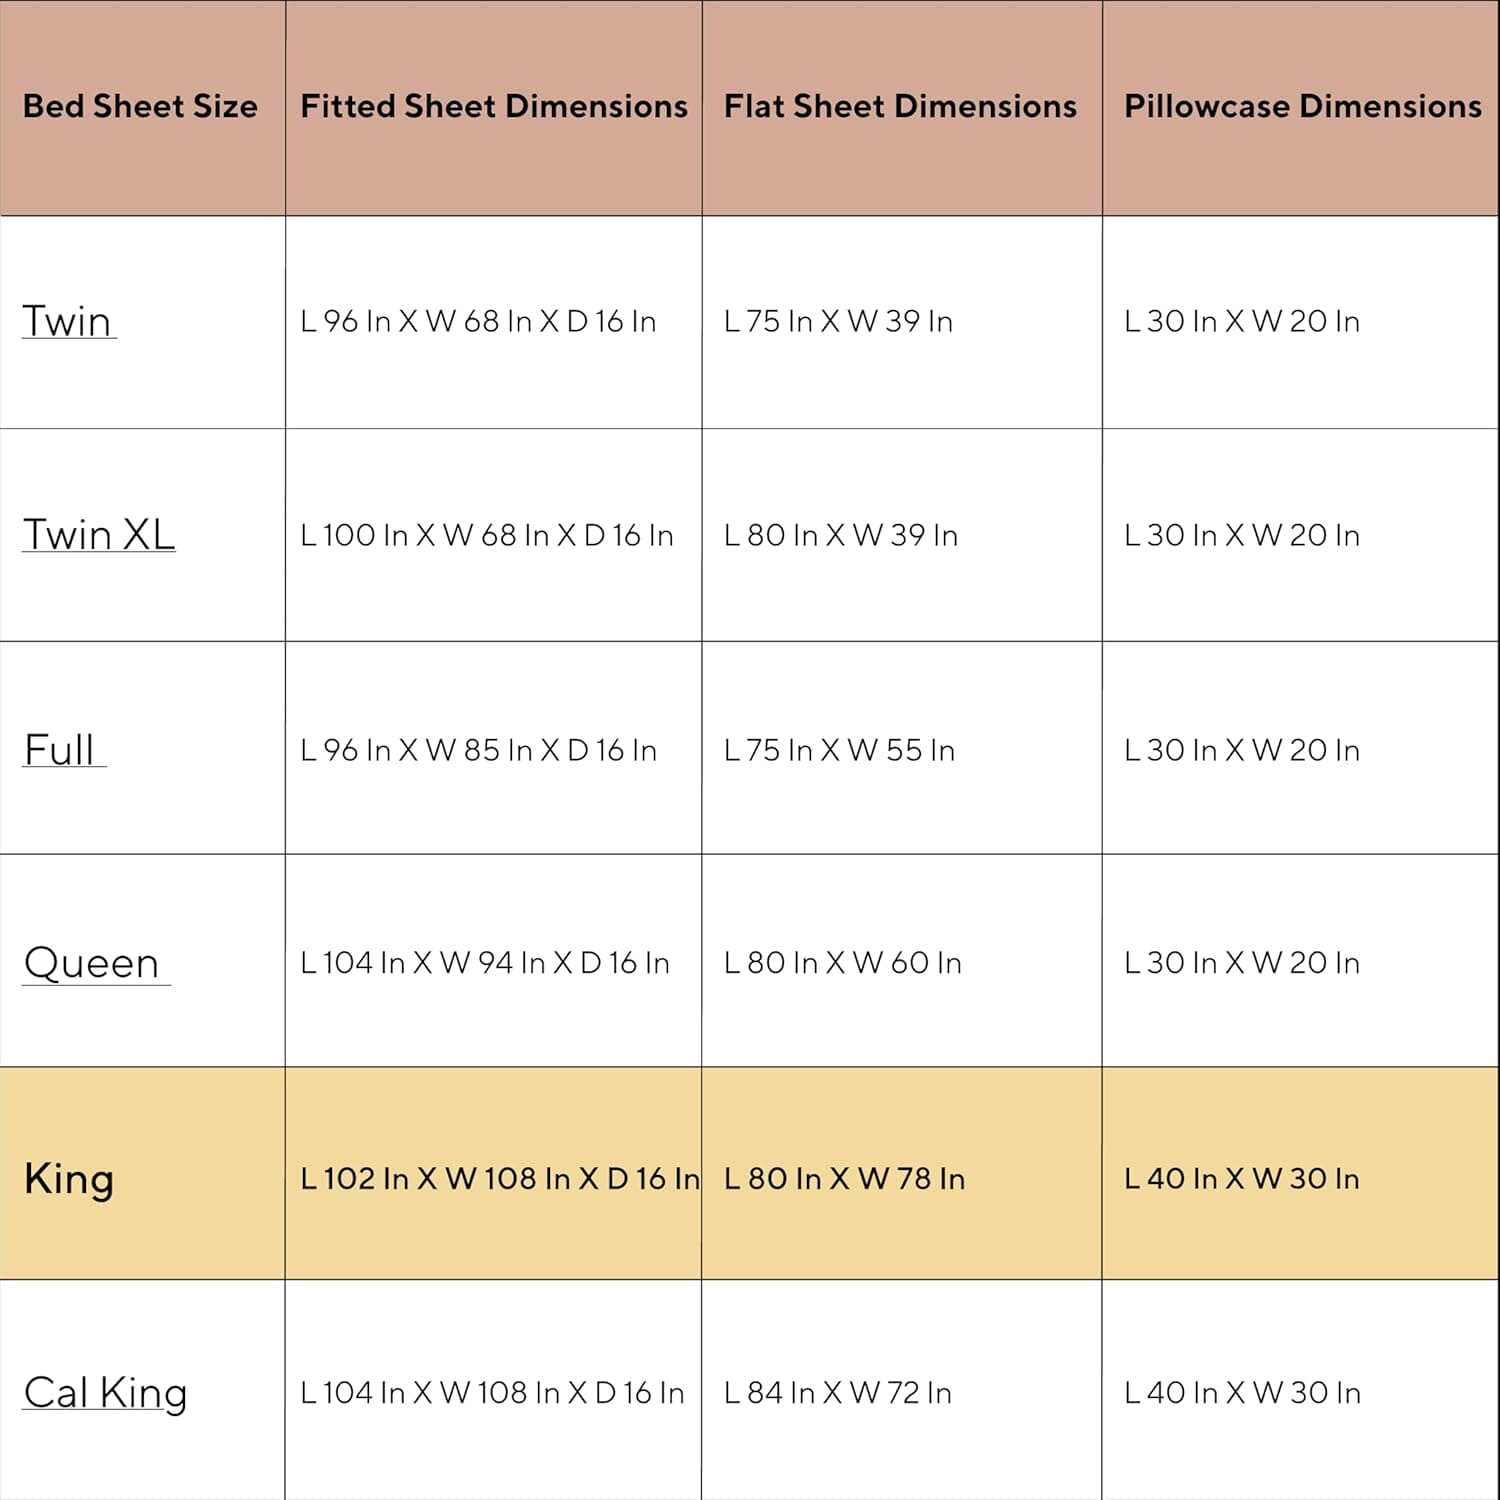Image resolution: width=1500 pixels, height=1500 pixels.
Task: Click the Full fitted sheet dimensions cell
Action: click(478, 750)
